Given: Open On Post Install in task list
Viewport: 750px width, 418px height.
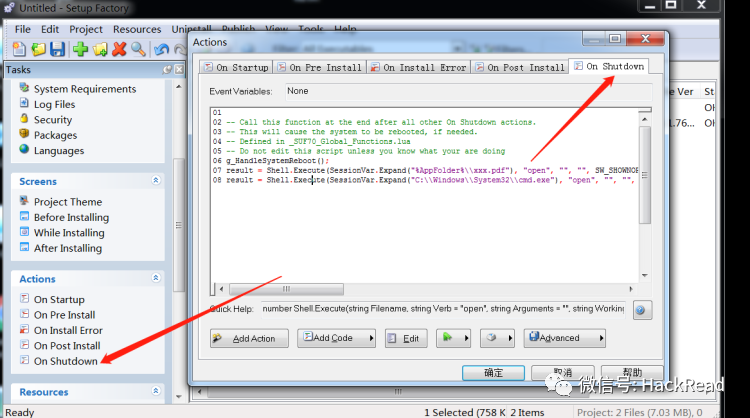Looking at the screenshot, I should (67, 345).
